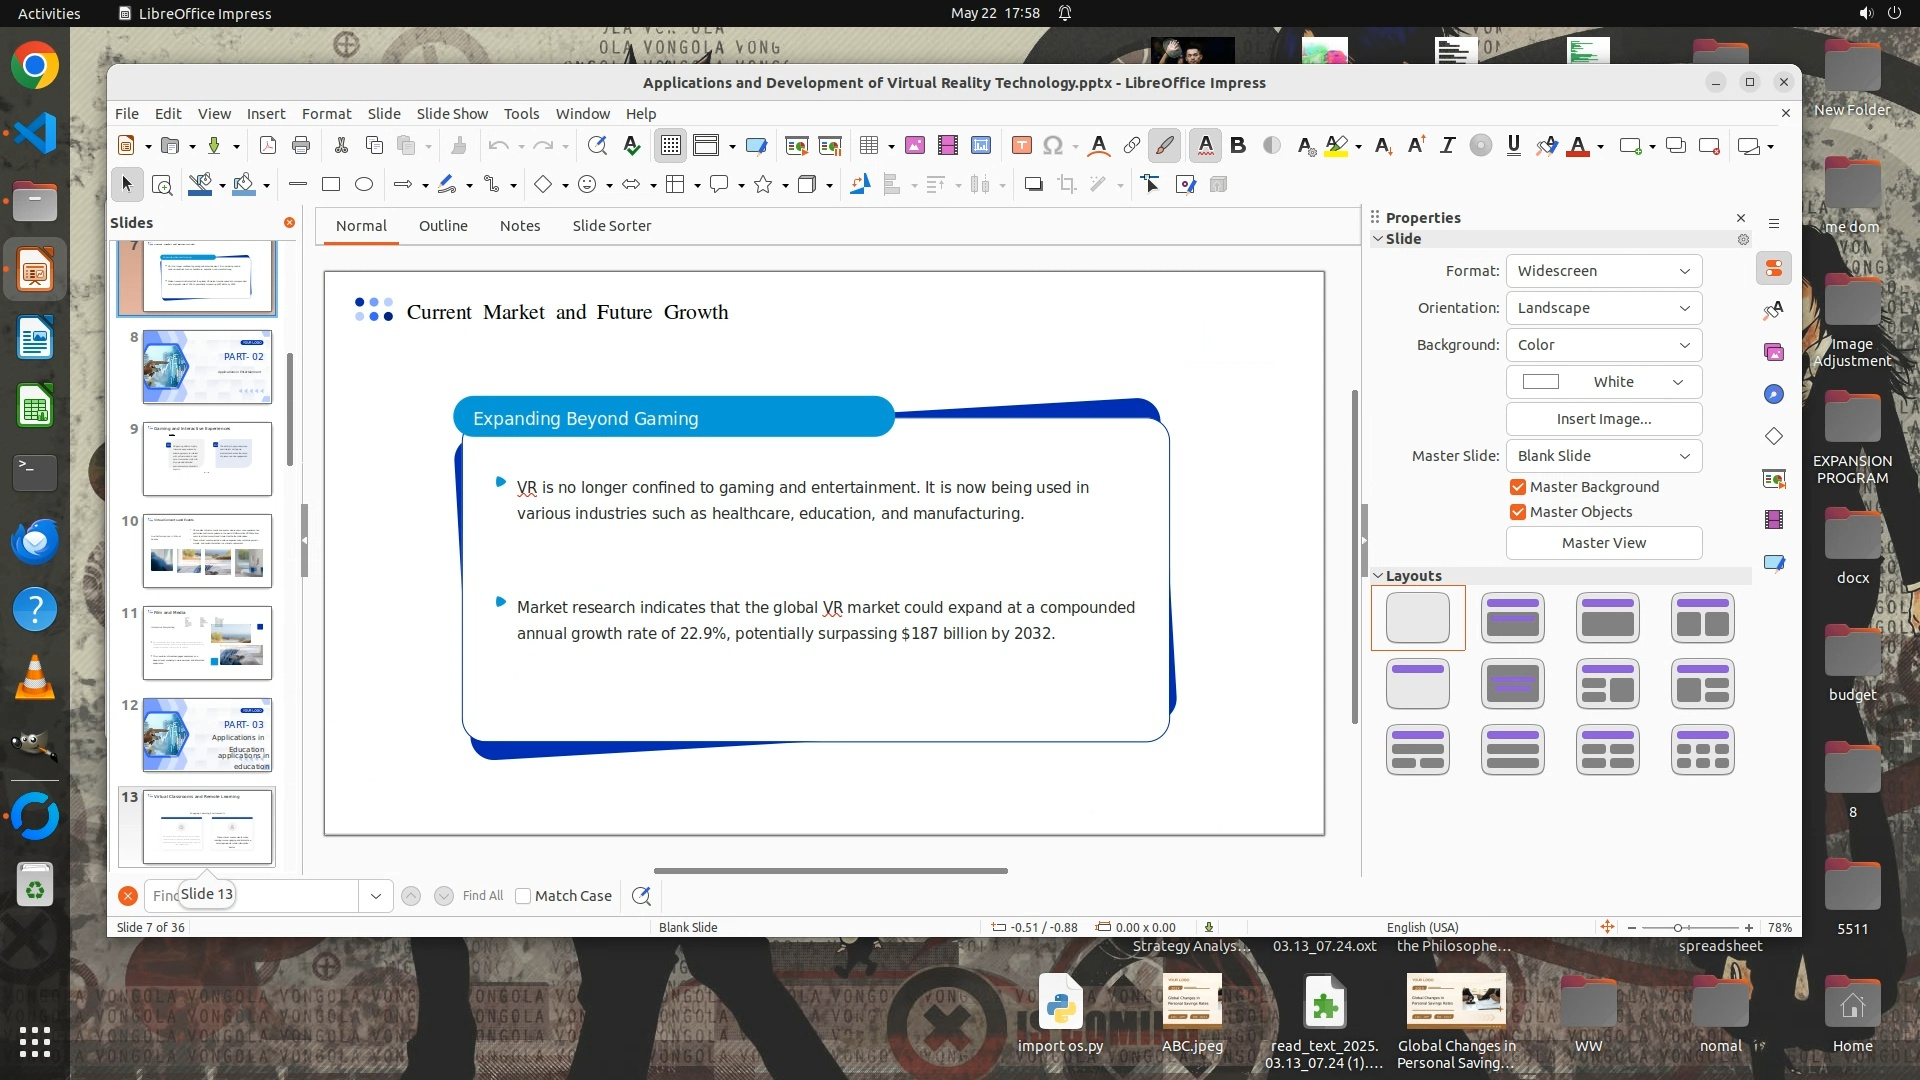The height and width of the screenshot is (1080, 1920).
Task: Click the Insert Special Character icon
Action: [x=1052, y=146]
